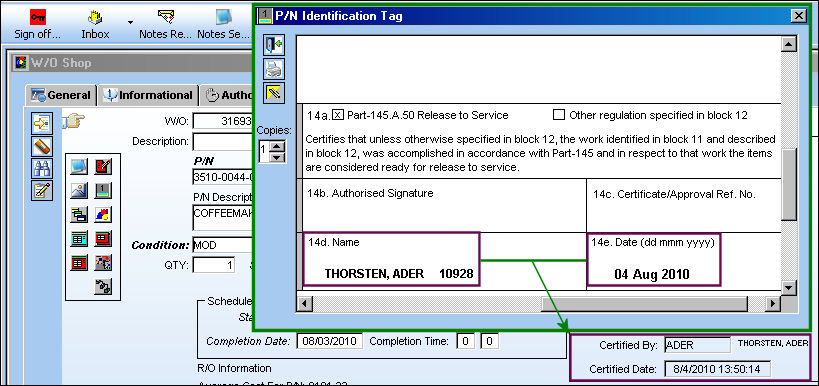Screen dimensions: 819x386
Task: Click the eraser icon in W/O Shop sidebar
Action: tap(41, 146)
